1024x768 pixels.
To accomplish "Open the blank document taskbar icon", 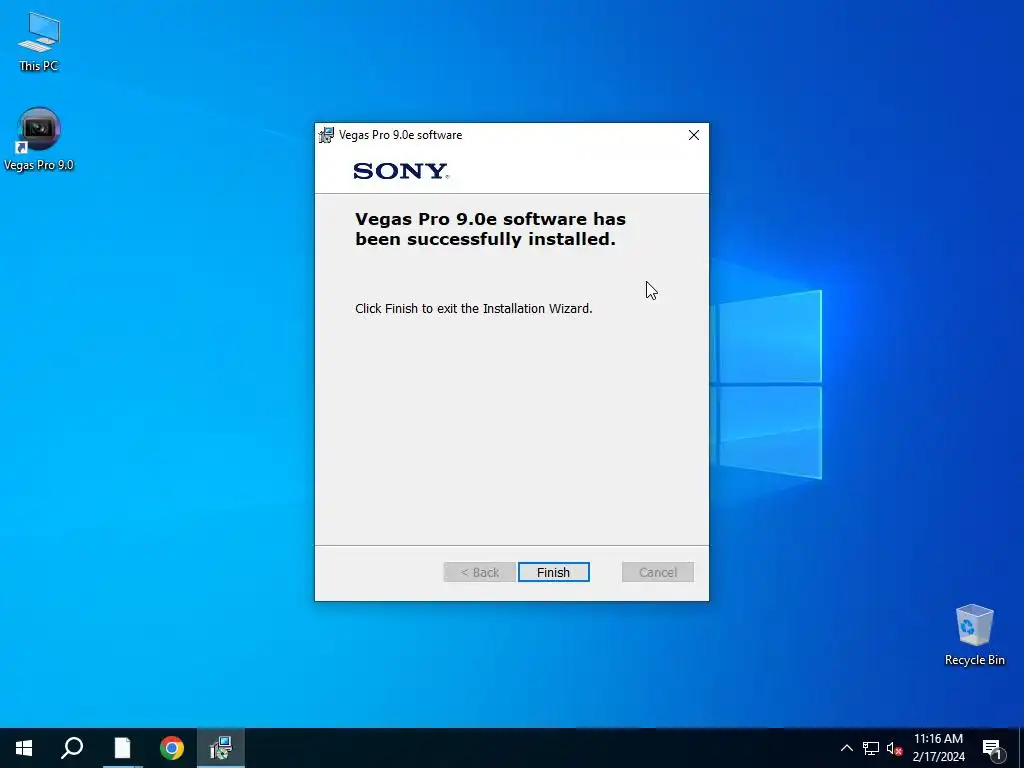I will click(122, 748).
